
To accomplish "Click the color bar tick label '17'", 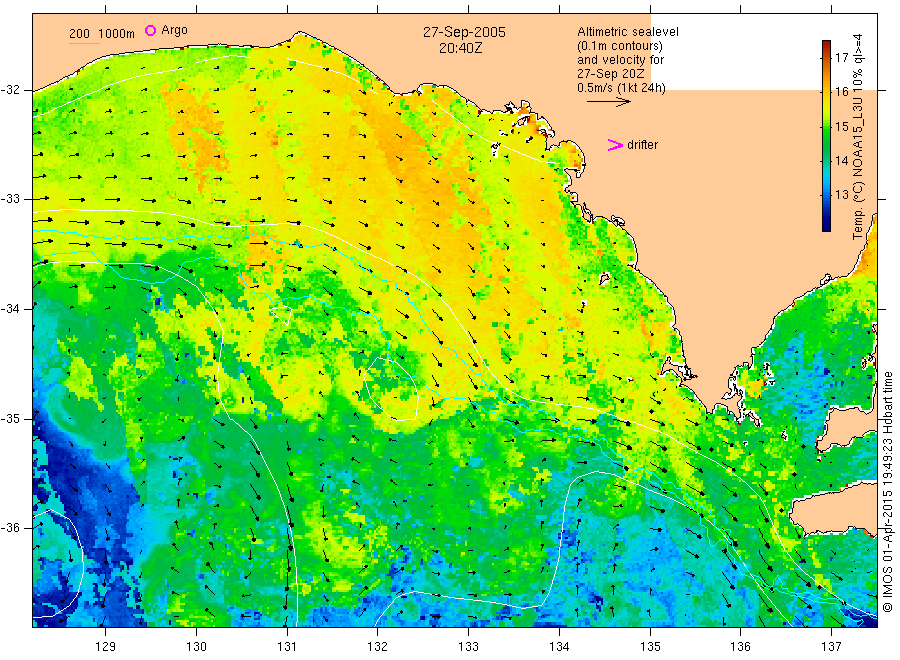I will (841, 57).
